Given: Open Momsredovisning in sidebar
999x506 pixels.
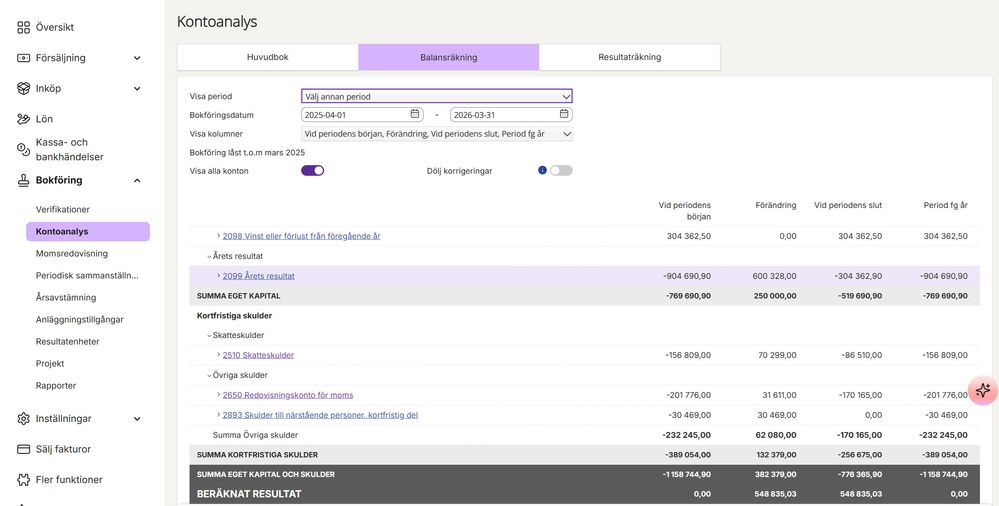Looking at the screenshot, I should 71,253.
